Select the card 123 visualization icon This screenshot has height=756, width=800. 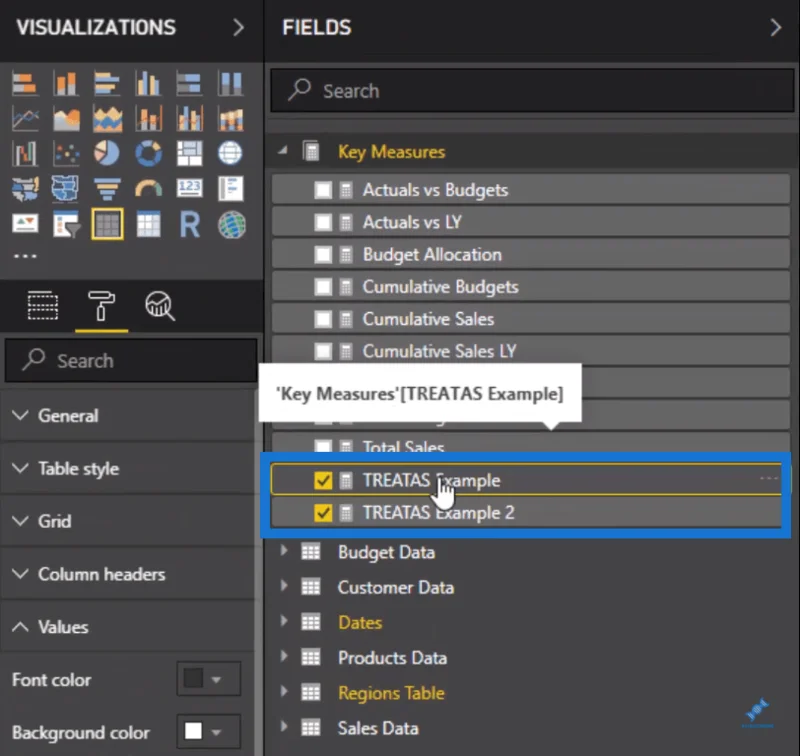click(189, 189)
